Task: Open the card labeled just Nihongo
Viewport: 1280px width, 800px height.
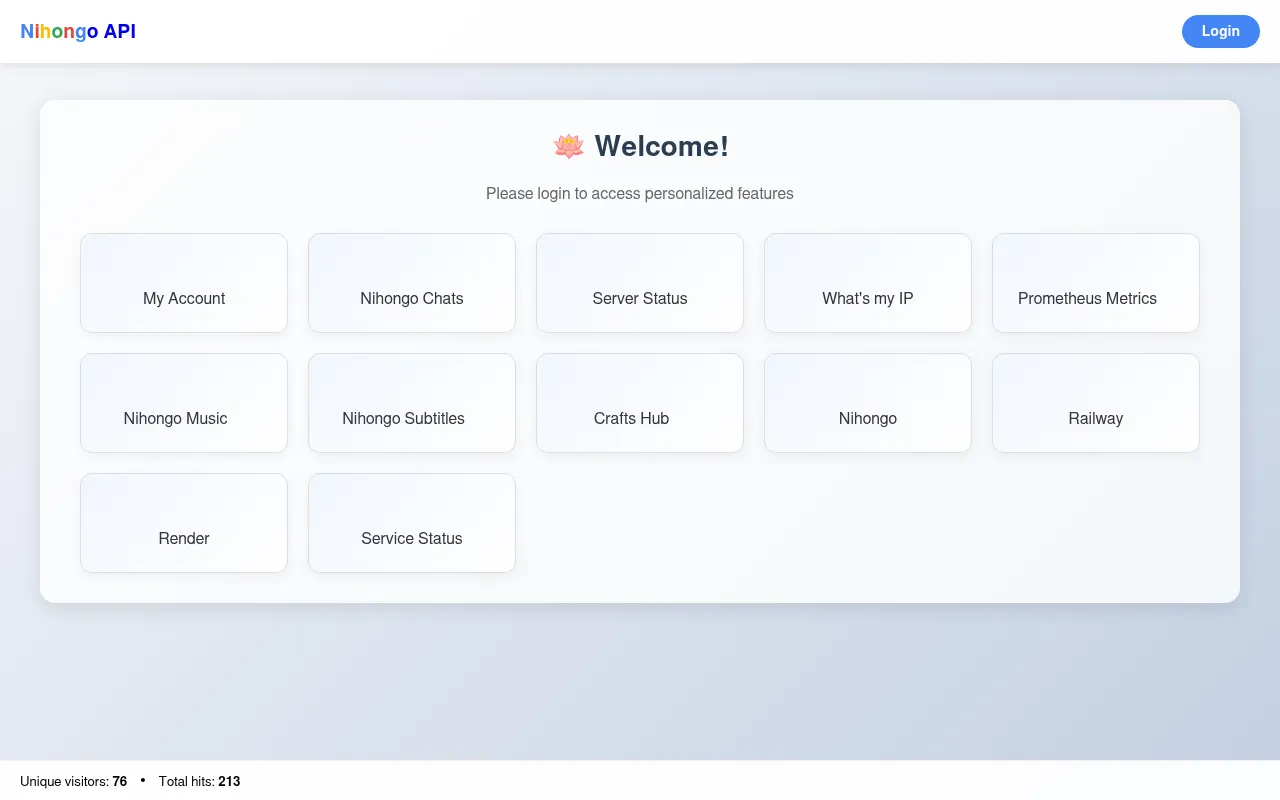Action: point(868,403)
